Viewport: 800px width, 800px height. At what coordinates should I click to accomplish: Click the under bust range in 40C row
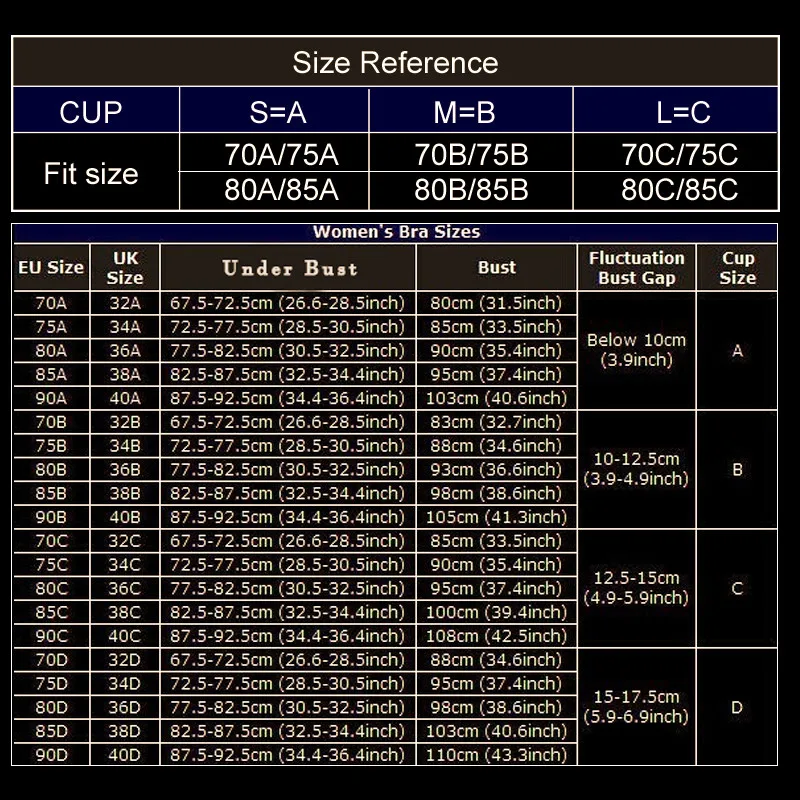[288, 636]
